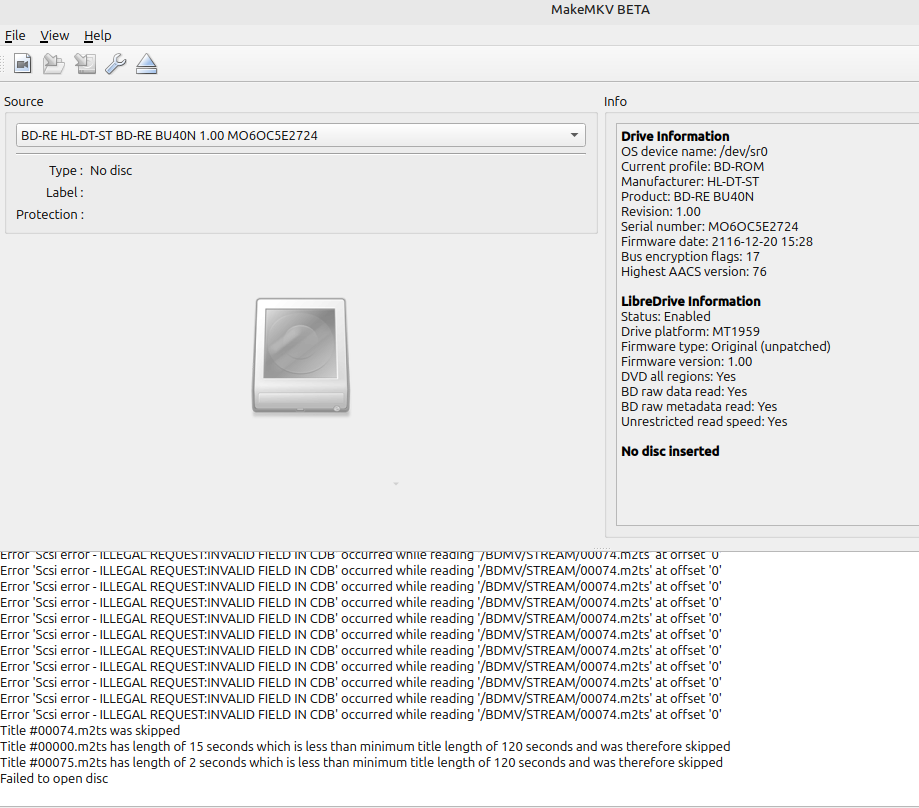
Task: Click 'Title #00074.m2ts was skipped' log entry
Action: coord(90,731)
